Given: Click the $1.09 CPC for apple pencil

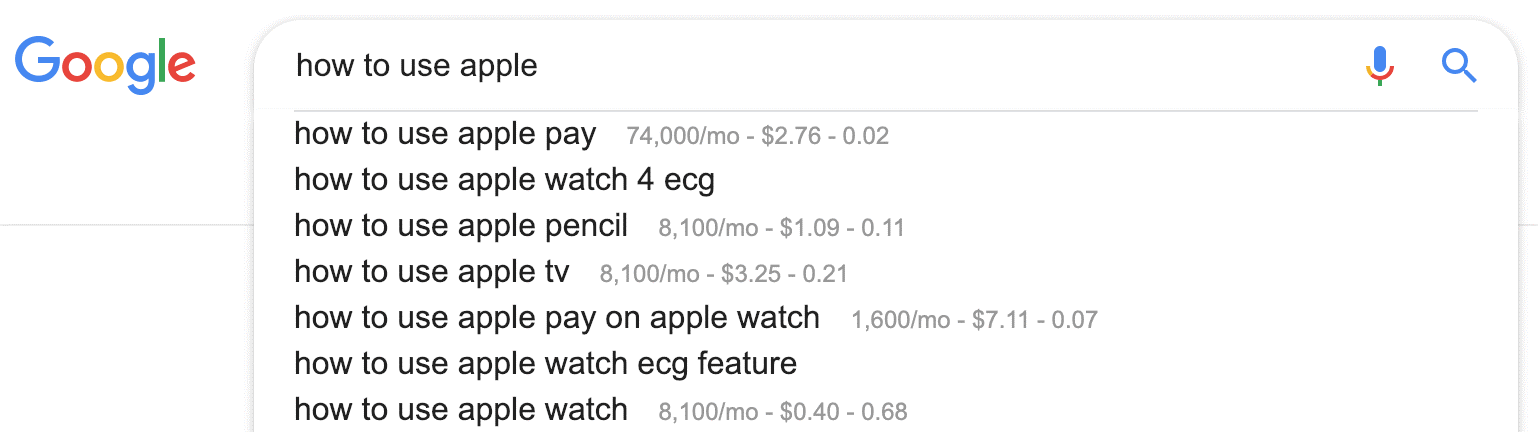Looking at the screenshot, I should coord(809,228).
